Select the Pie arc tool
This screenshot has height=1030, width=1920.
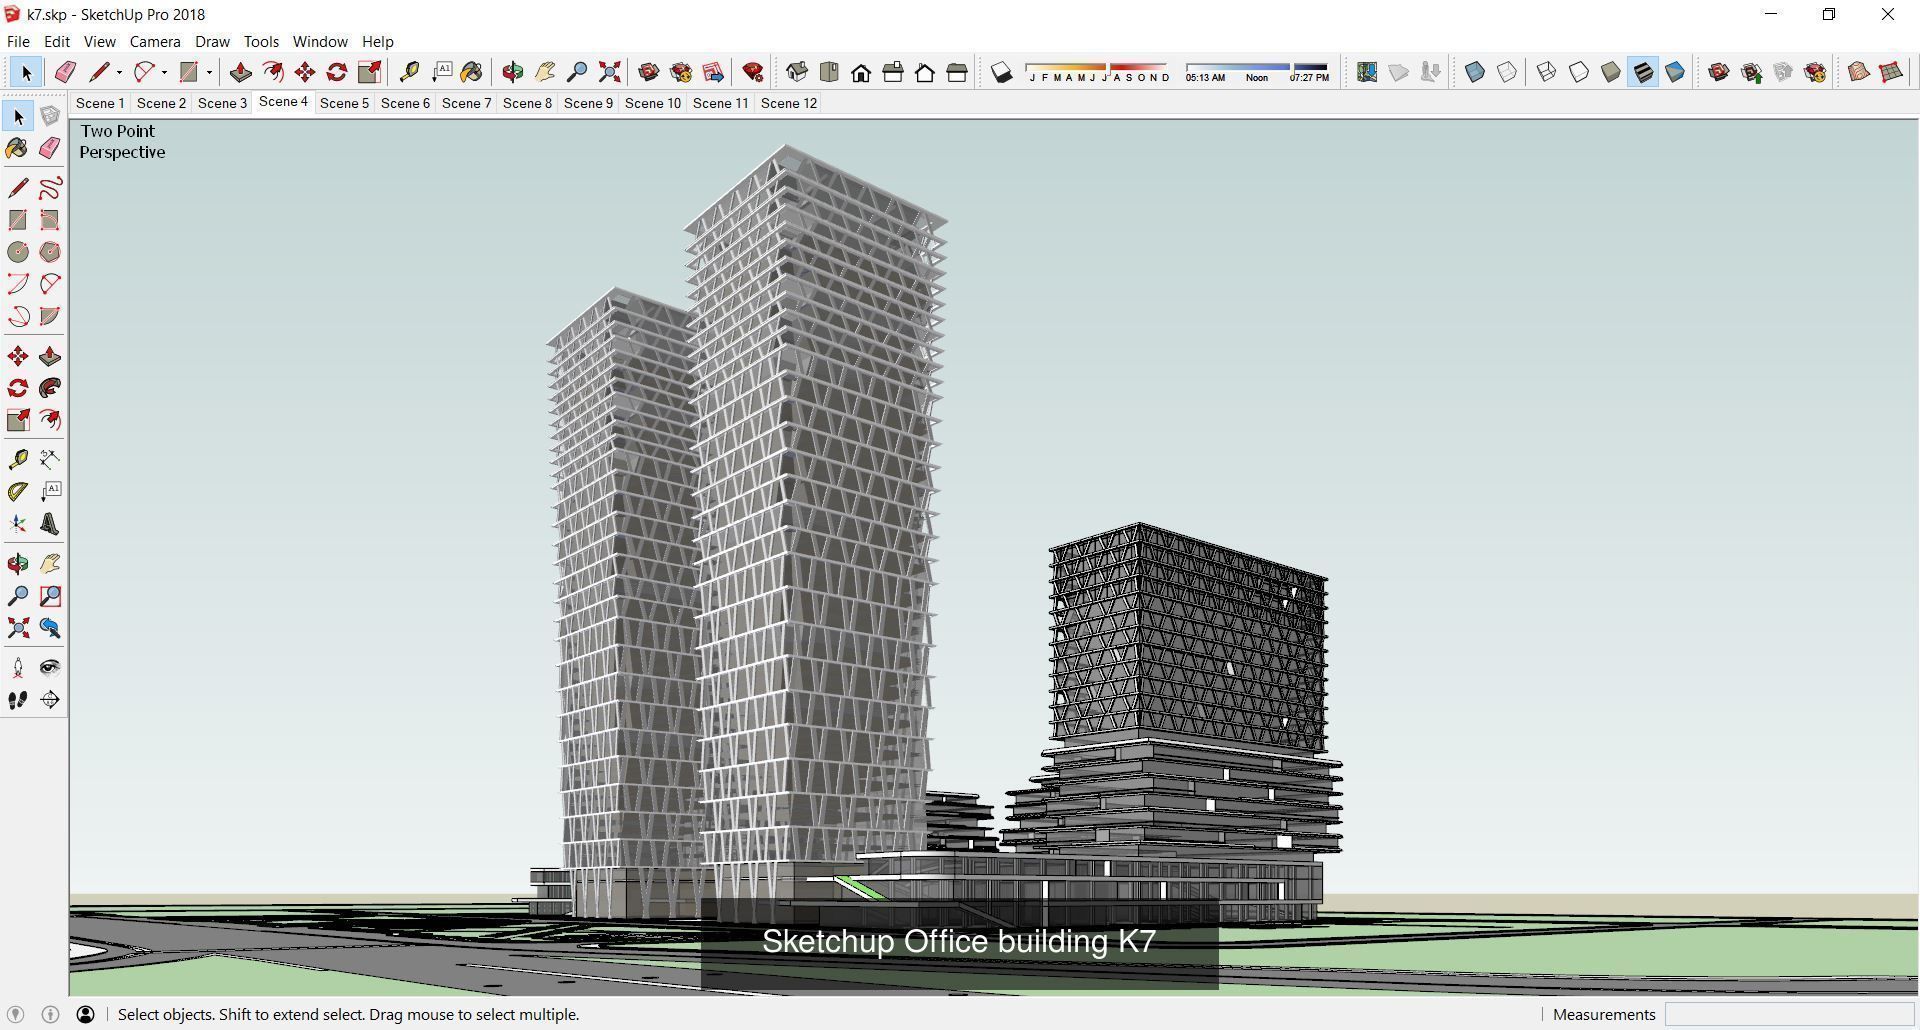pyautogui.click(x=50, y=316)
